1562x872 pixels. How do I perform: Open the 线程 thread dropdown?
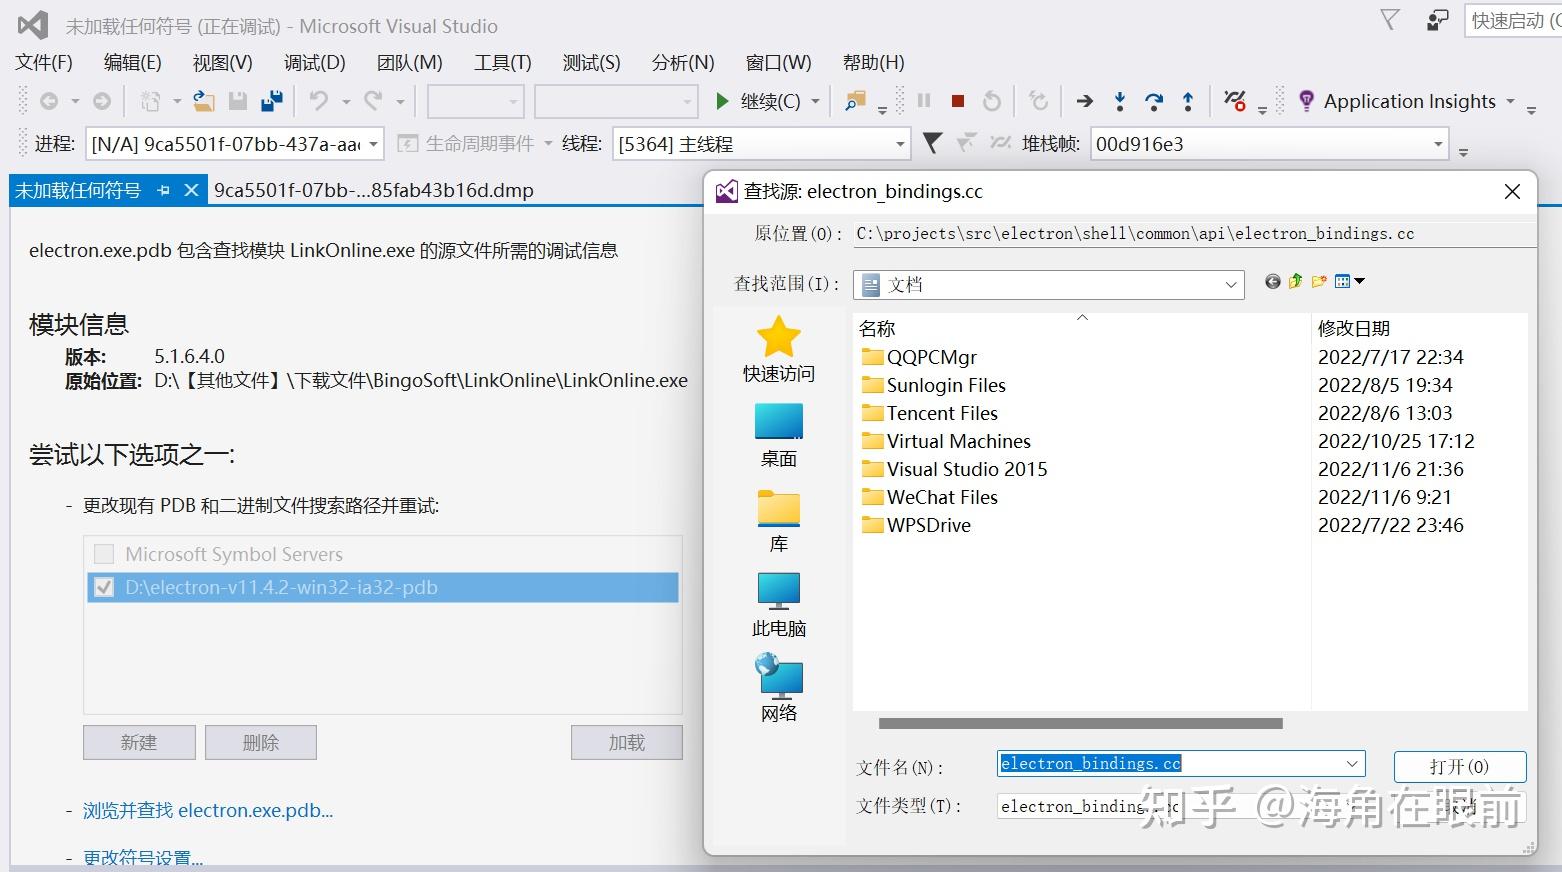899,143
